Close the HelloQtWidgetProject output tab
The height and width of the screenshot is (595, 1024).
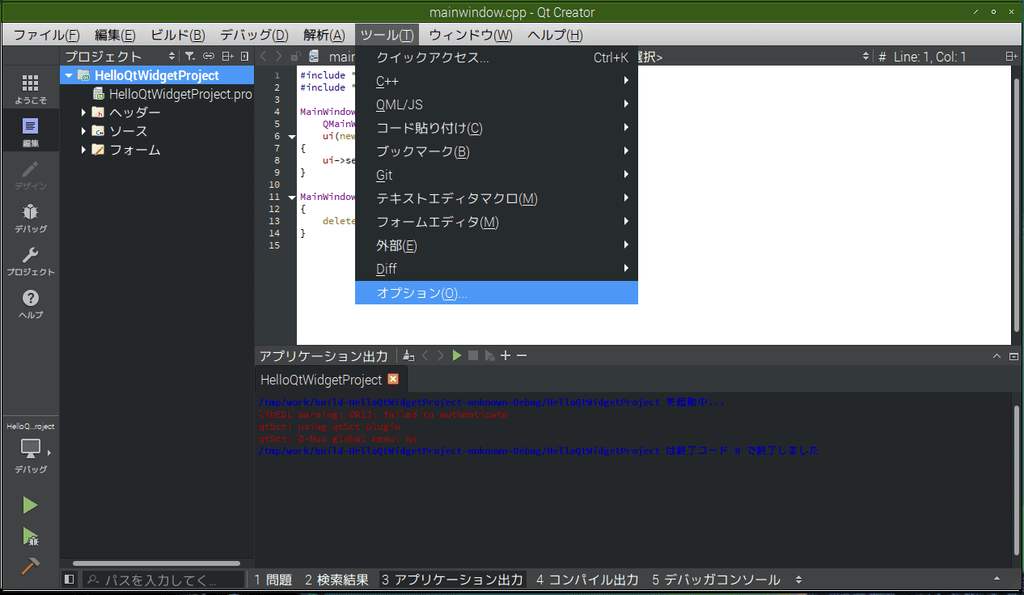coord(393,379)
